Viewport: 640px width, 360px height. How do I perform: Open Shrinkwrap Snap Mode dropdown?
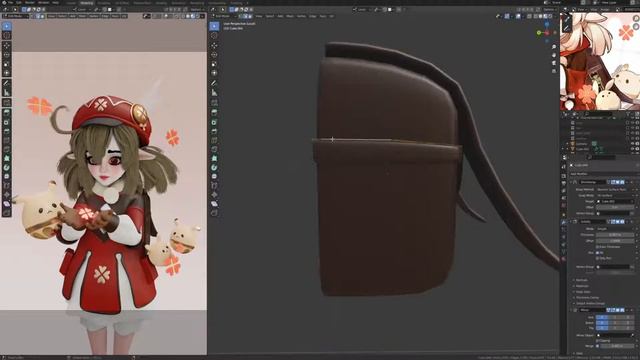tap(615, 196)
